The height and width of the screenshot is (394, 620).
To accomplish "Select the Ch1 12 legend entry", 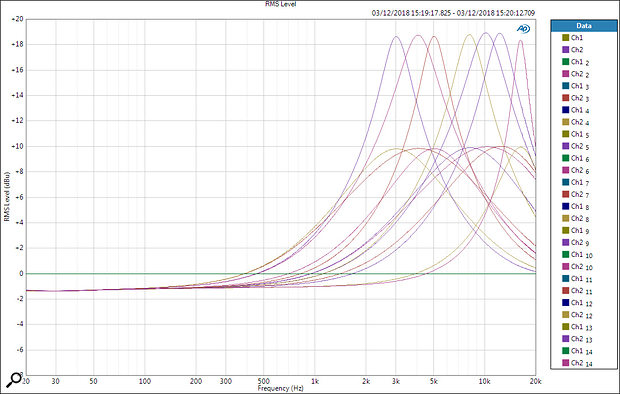I will pyautogui.click(x=578, y=303).
